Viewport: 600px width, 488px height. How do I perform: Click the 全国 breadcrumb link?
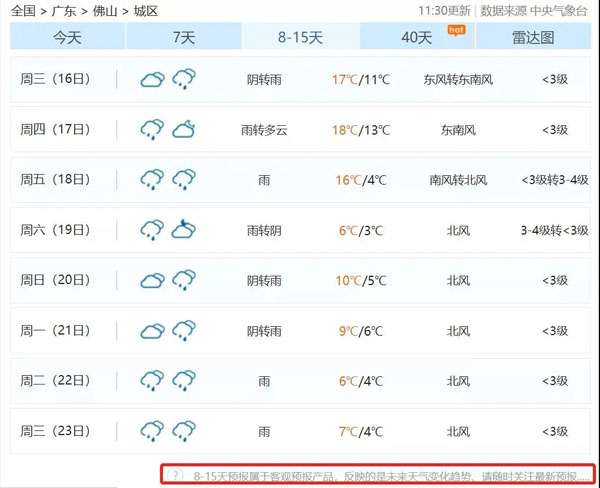tap(23, 11)
